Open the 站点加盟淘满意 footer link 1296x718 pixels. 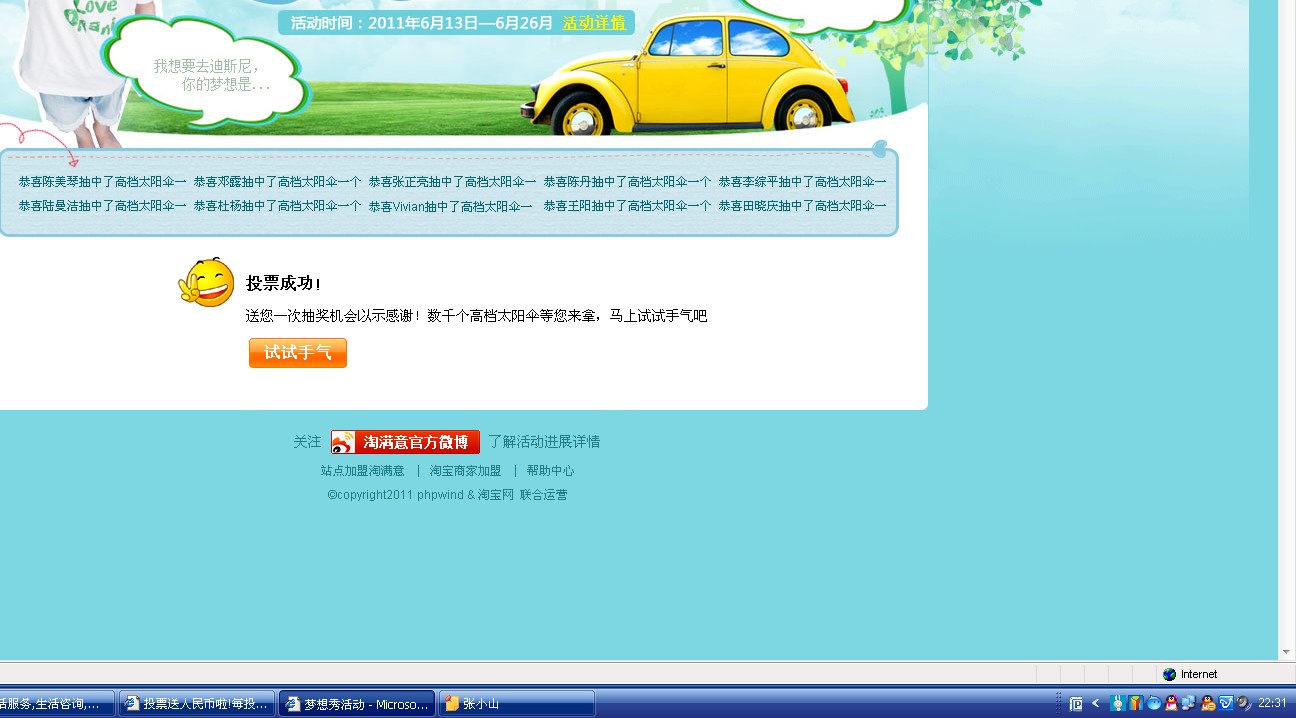[362, 471]
